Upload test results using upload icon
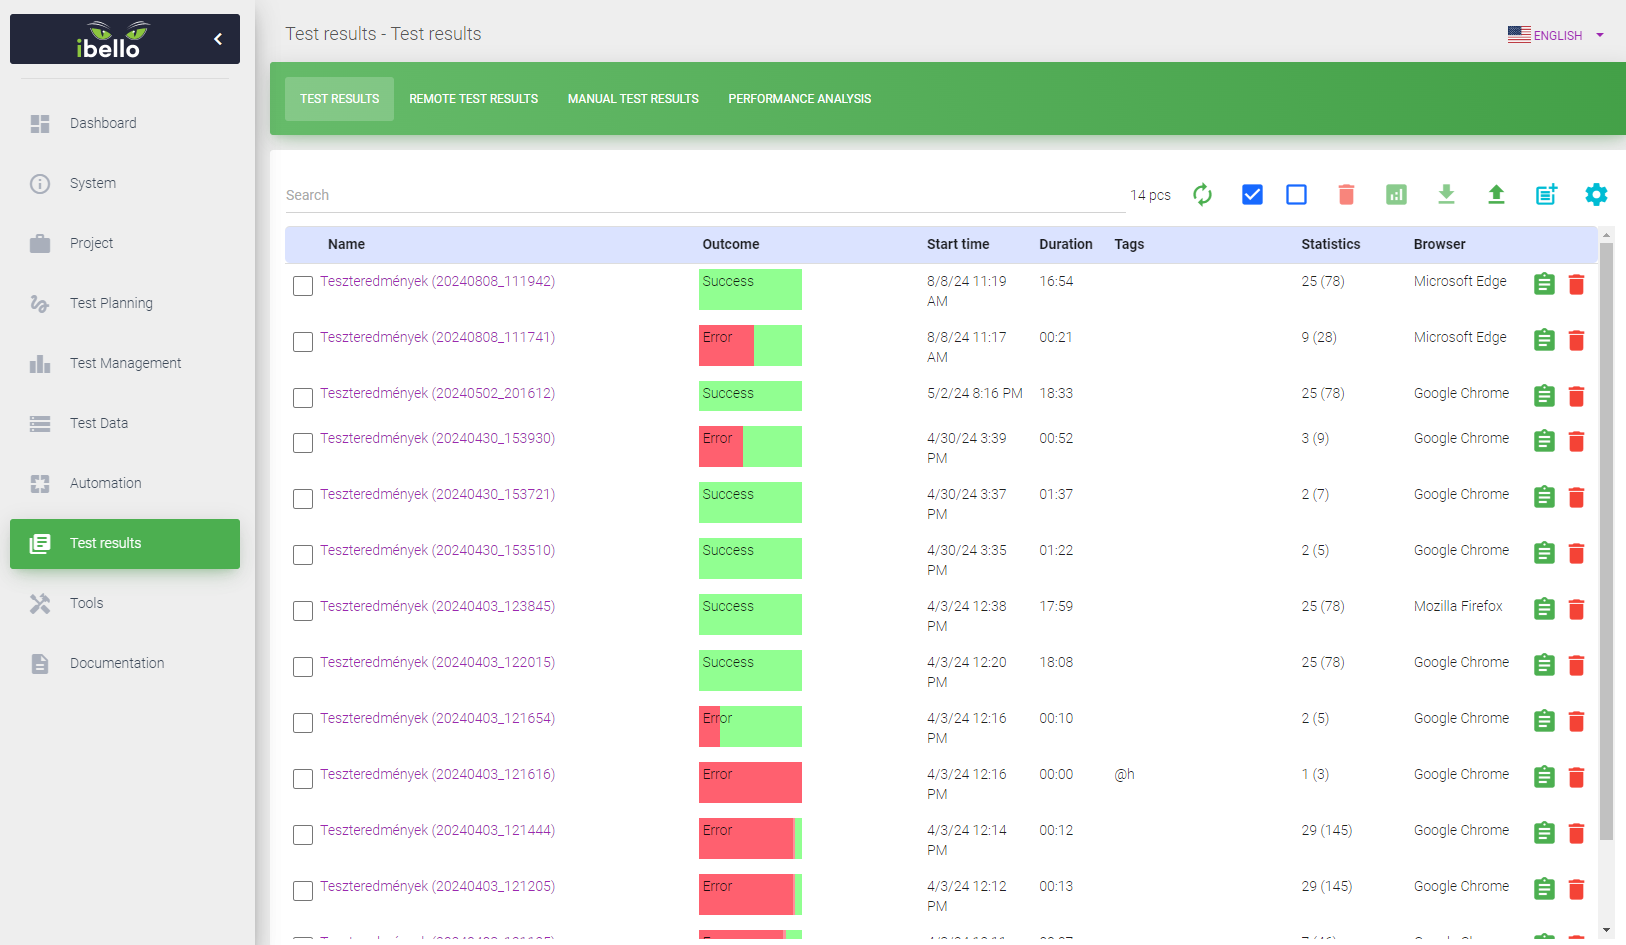This screenshot has width=1626, height=945. tap(1496, 194)
